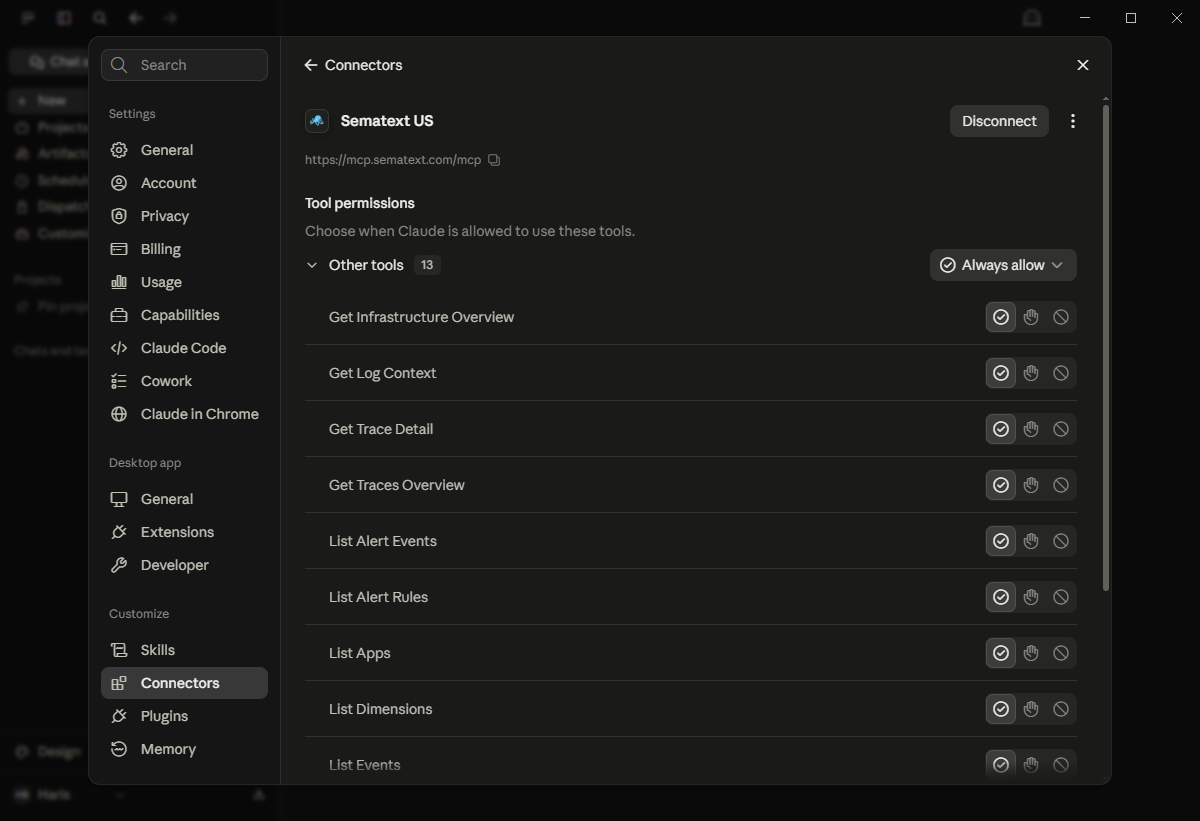Viewport: 1200px width, 821px height.
Task: Click the 13 tools count badge
Action: tap(427, 265)
